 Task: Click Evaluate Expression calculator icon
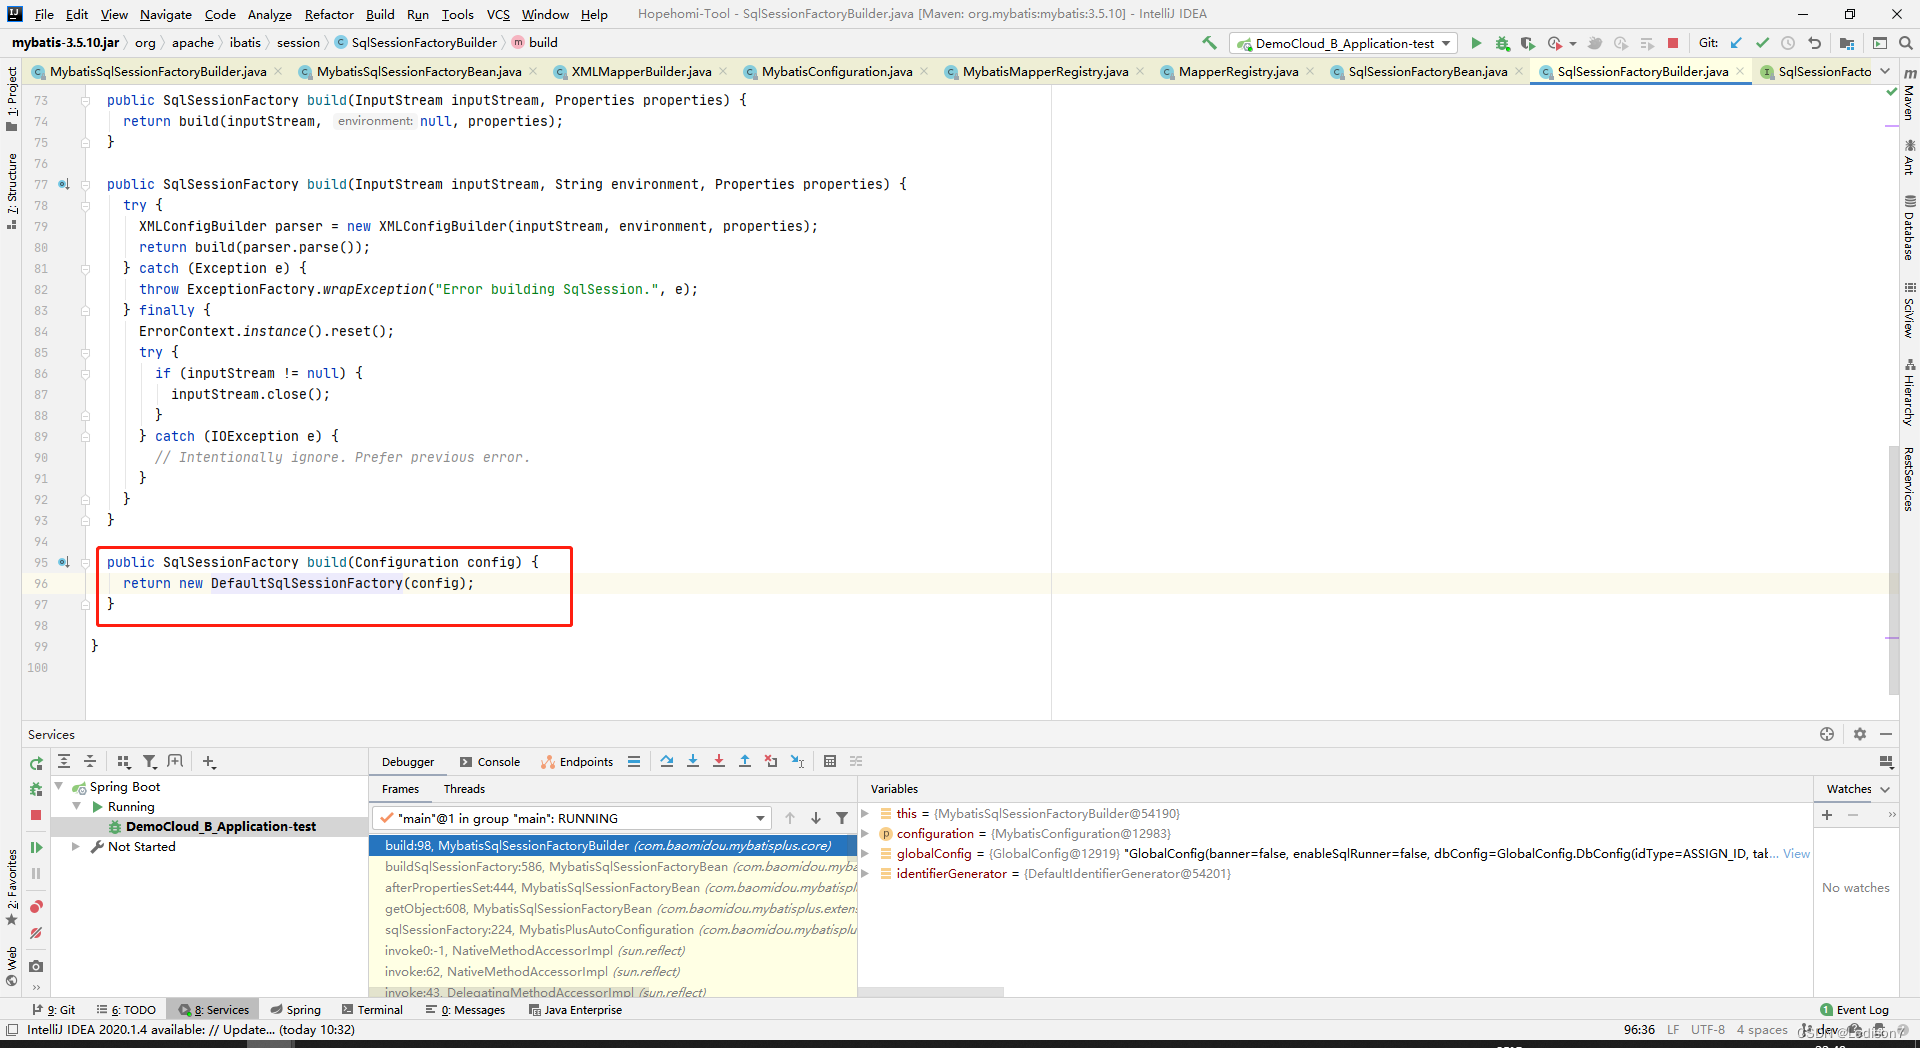[830, 761]
